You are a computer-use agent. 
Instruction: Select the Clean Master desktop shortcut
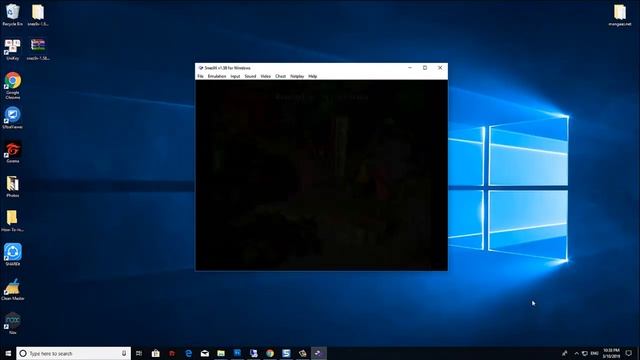pos(12,289)
